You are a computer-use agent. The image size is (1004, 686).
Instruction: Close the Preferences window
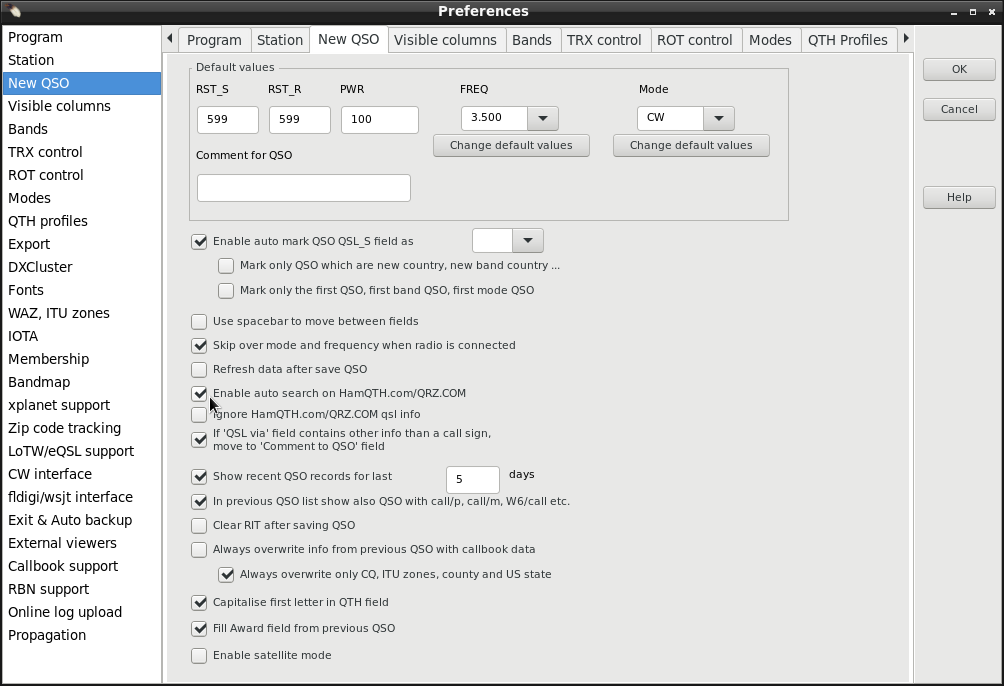(992, 12)
